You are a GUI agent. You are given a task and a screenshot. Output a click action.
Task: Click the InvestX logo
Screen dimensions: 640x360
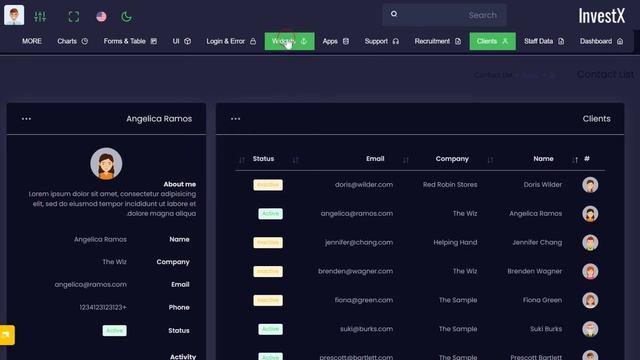[602, 16]
